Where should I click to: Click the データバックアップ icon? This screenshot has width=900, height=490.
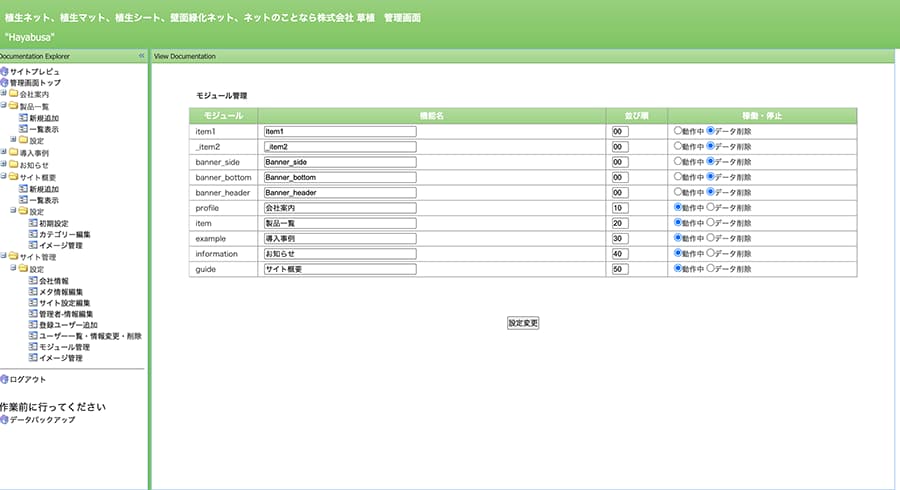[x=4, y=420]
